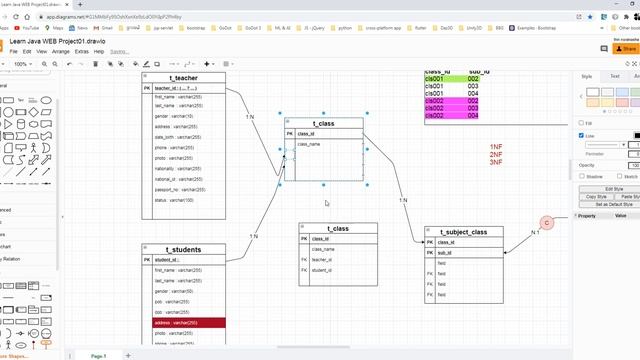Uncheck the Line checkbox
The width and height of the screenshot is (640, 360).
[581, 136]
